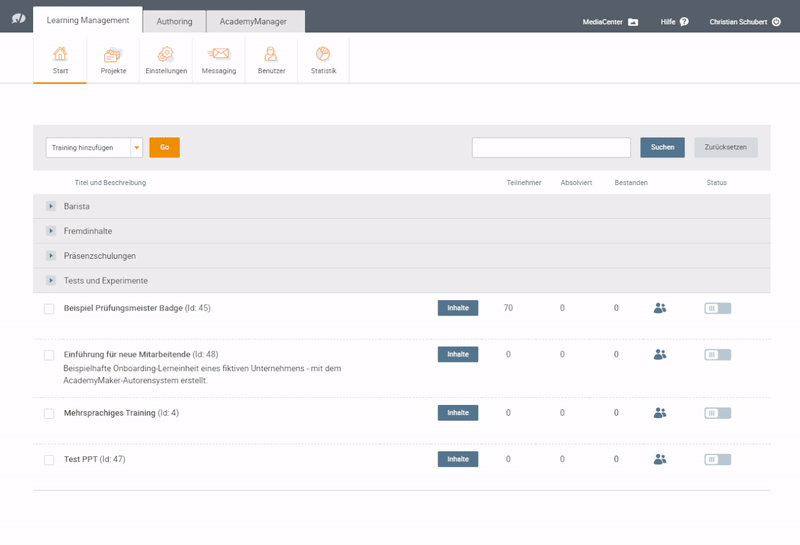The width and height of the screenshot is (800, 545).
Task: Click into the search text field
Action: 551,147
